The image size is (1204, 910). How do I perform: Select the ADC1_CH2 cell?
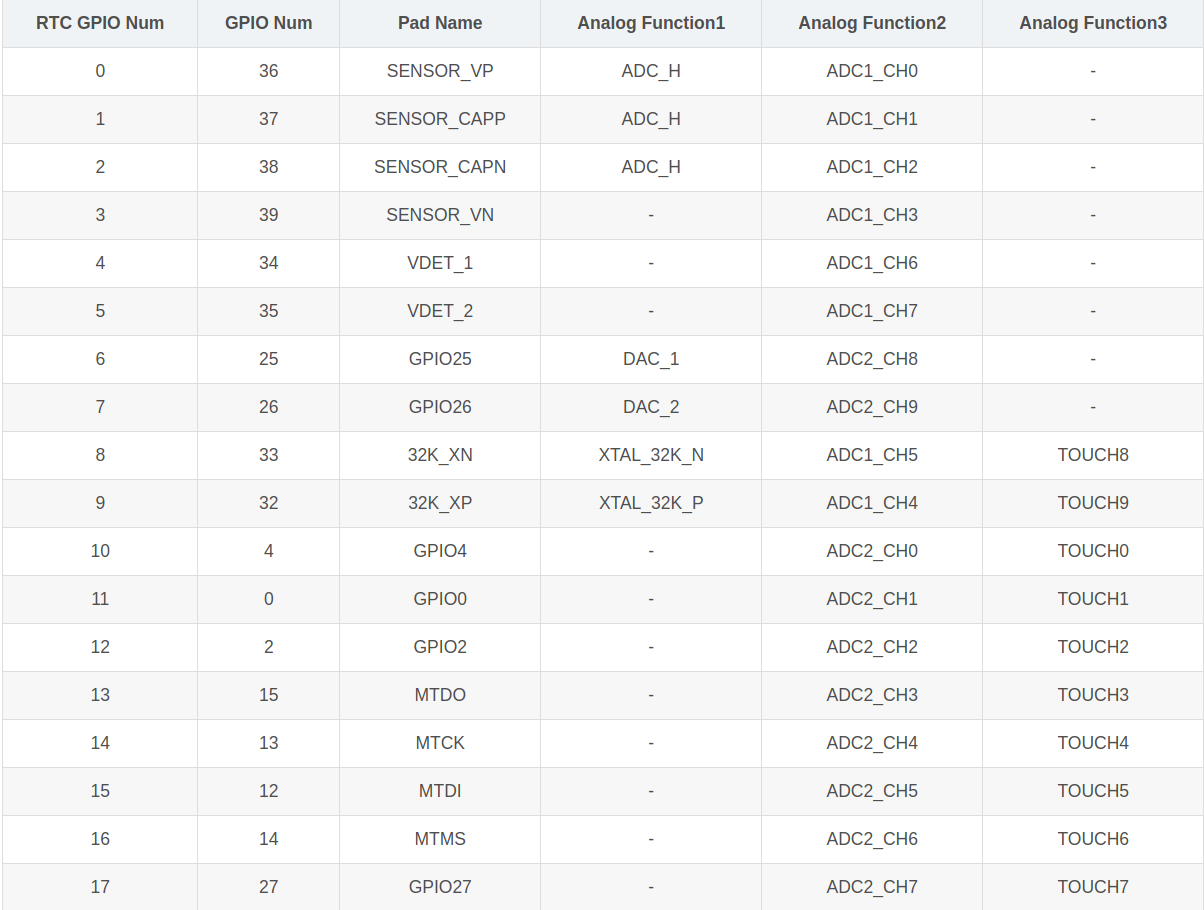(x=872, y=167)
